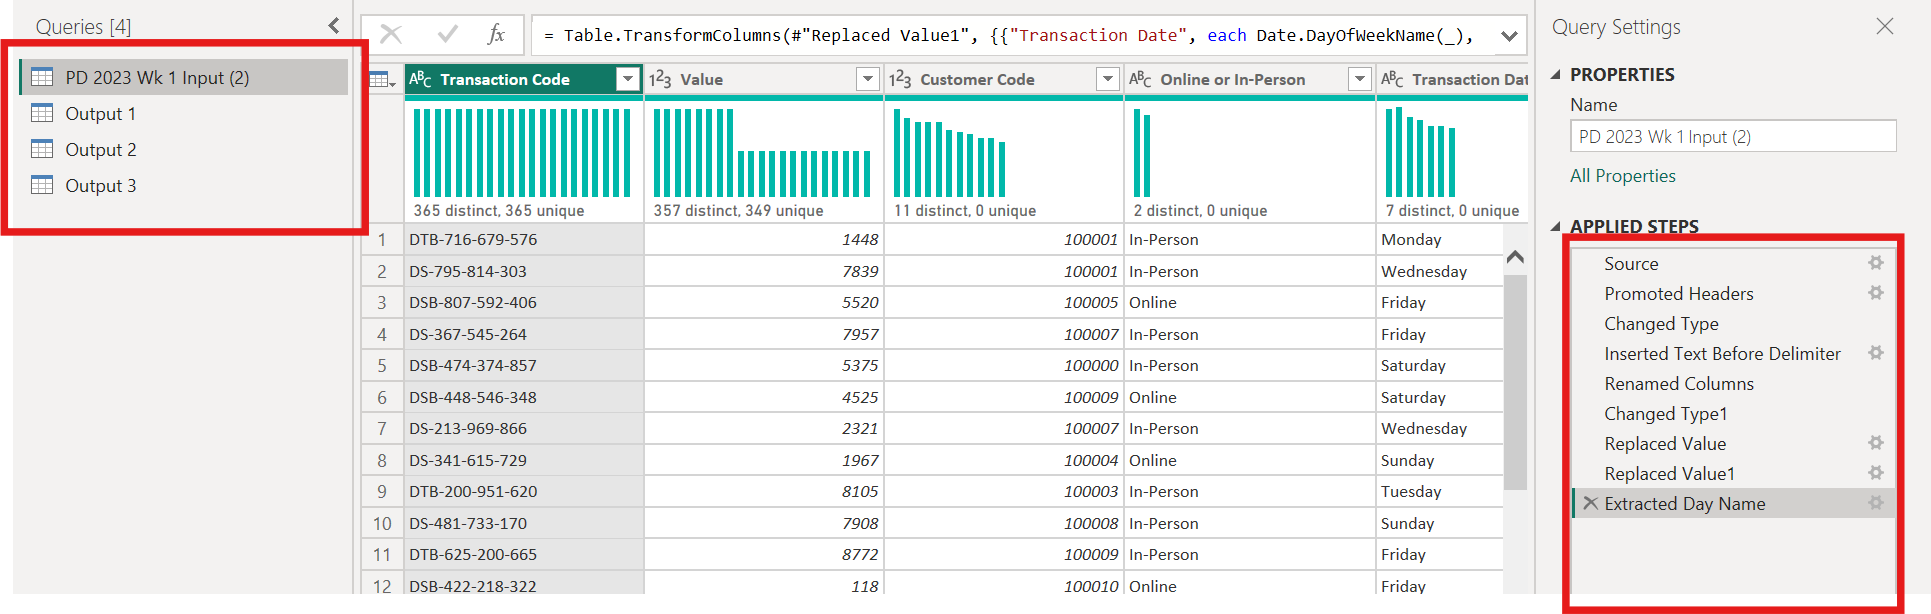
Task: Expand the formula bar
Action: (1509, 36)
